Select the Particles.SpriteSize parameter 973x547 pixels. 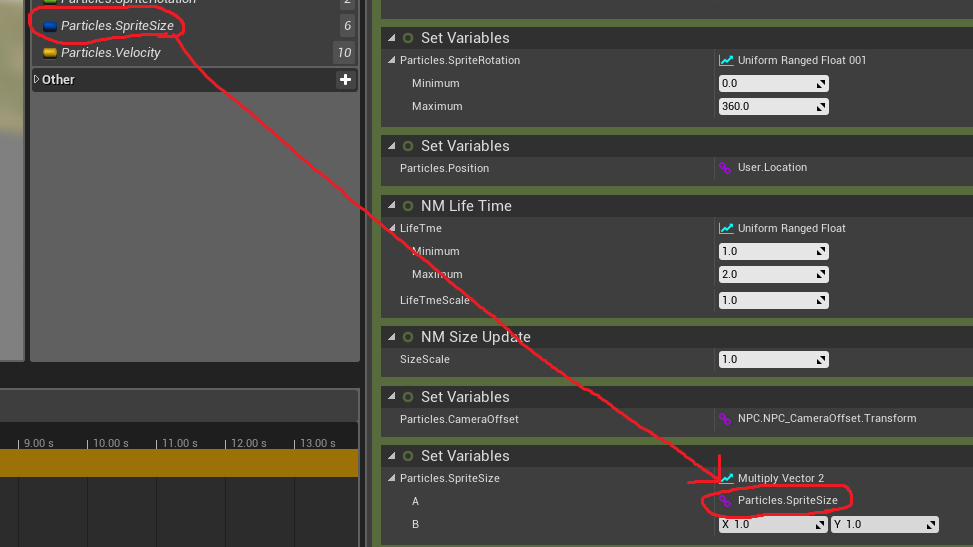117,25
